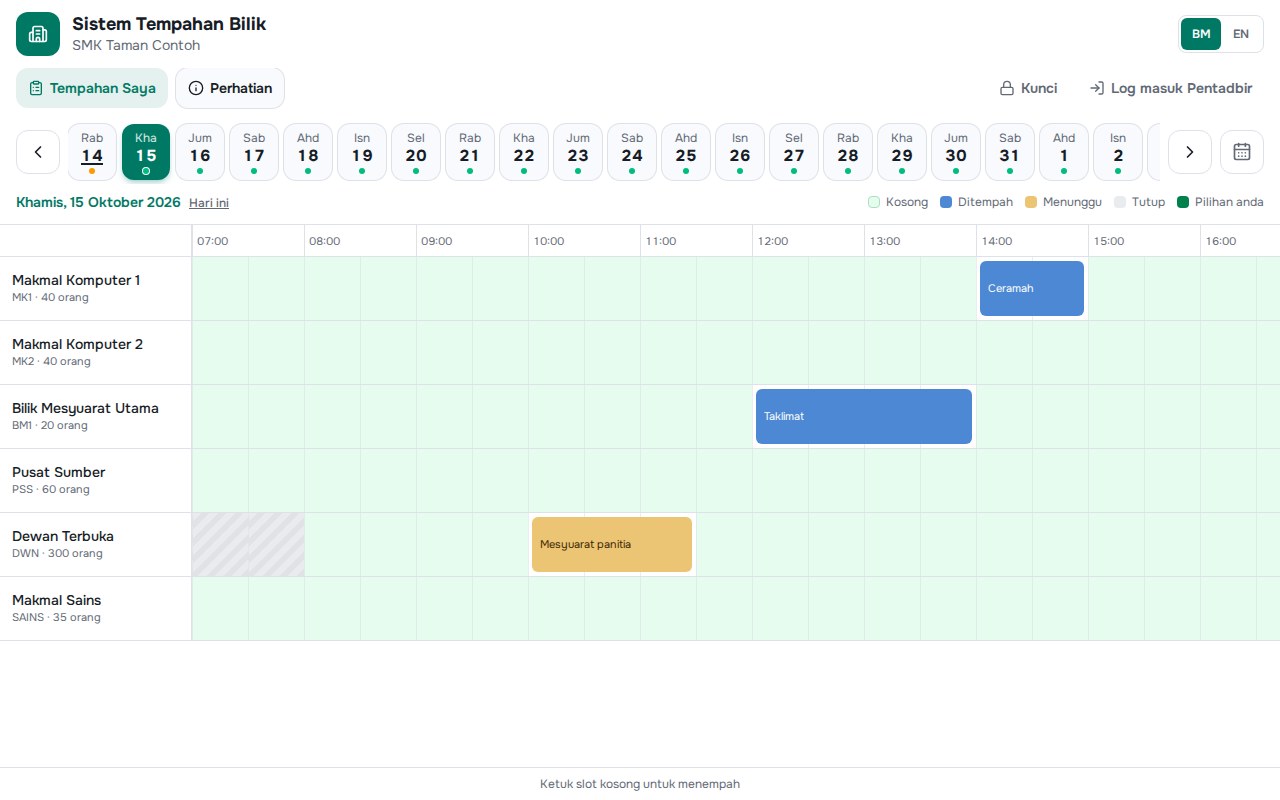Open the Taklimat booking in Bilik Mesyuarat
The height and width of the screenshot is (800, 1280).
click(x=864, y=416)
